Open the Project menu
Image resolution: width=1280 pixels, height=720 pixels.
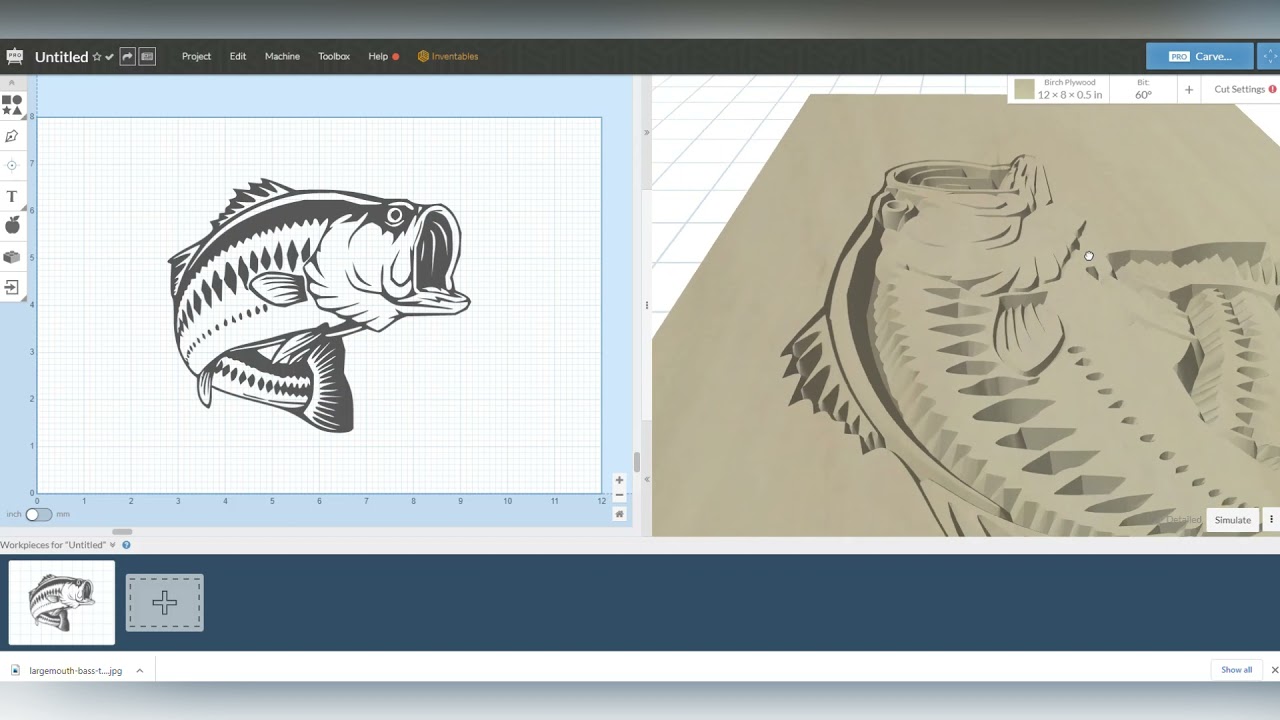[196, 57]
